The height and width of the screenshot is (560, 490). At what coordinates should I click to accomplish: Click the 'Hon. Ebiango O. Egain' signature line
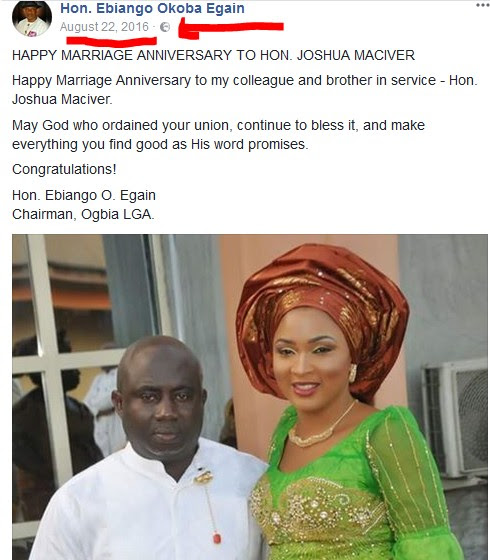pyautogui.click(x=84, y=195)
